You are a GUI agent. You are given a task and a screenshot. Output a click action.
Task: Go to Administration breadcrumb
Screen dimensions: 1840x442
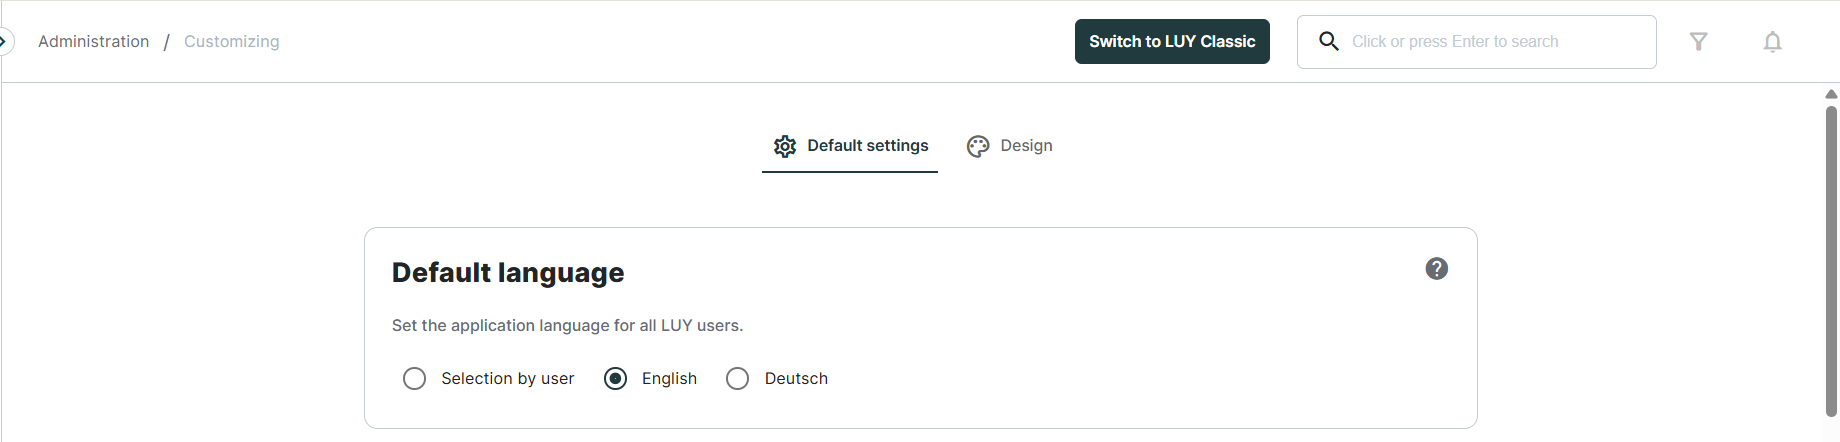[93, 41]
